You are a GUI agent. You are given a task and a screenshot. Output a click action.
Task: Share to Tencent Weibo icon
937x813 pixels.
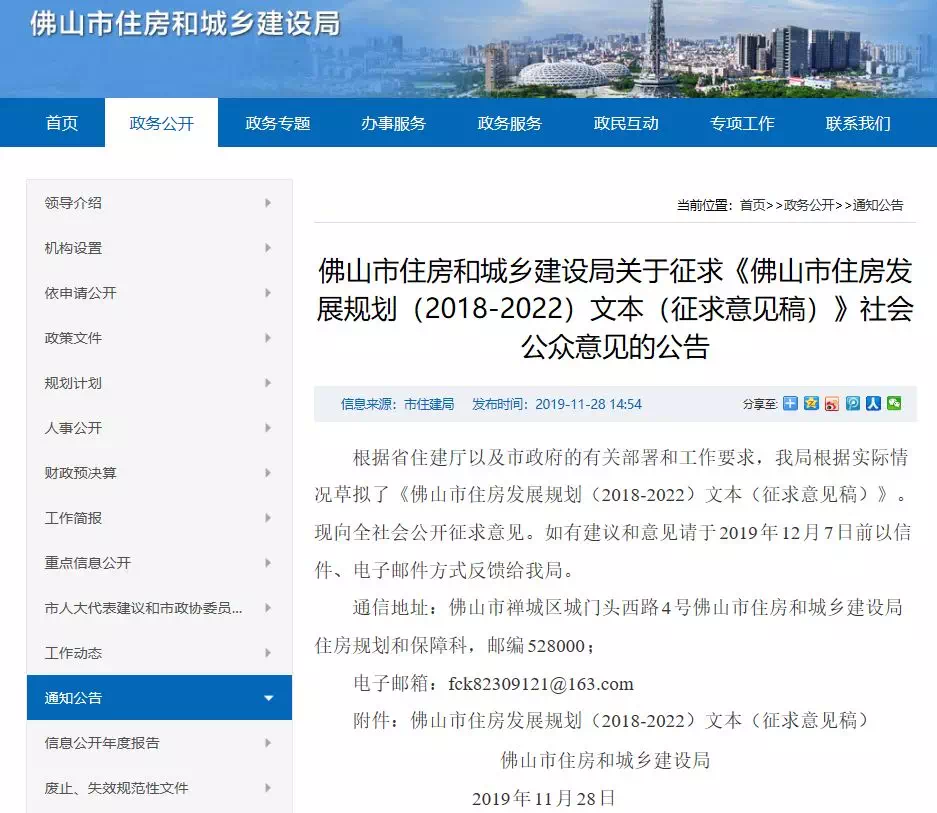pyautogui.click(x=853, y=404)
